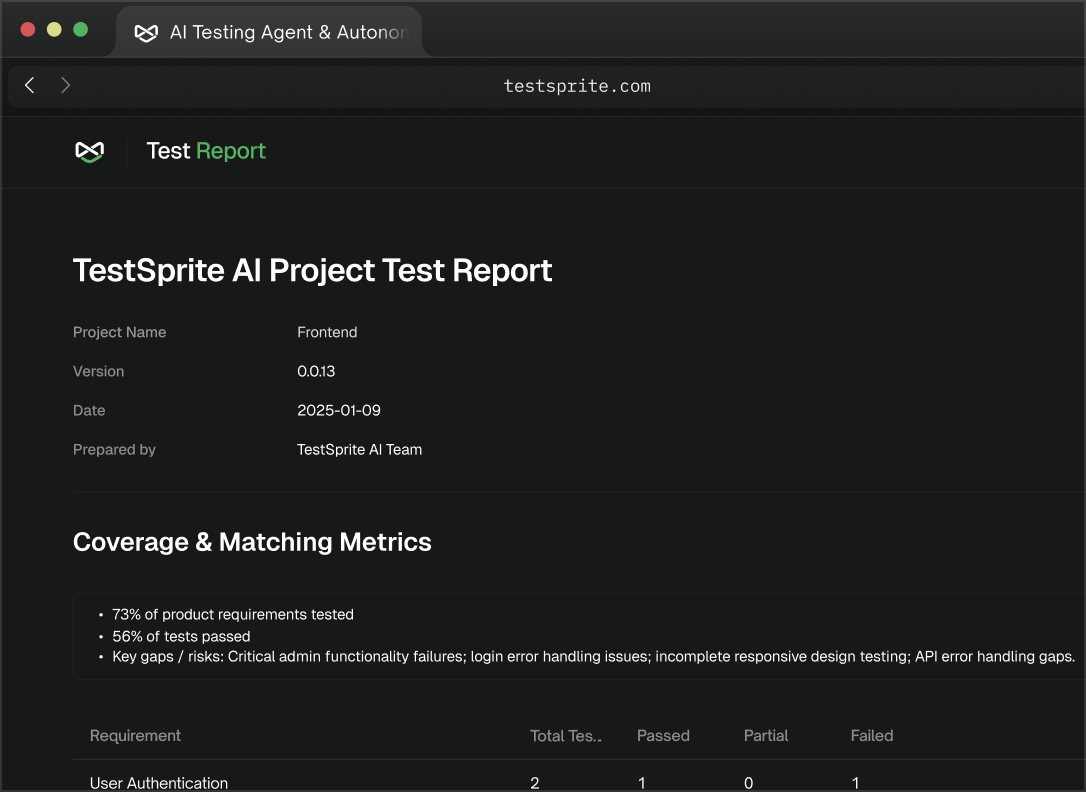The image size is (1086, 792).
Task: Click the version value 0.0.13
Action: click(x=316, y=371)
